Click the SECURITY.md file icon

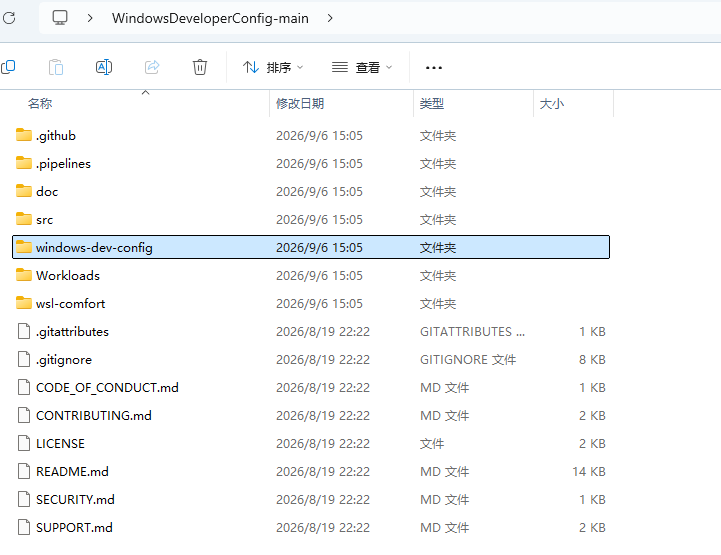(24, 499)
